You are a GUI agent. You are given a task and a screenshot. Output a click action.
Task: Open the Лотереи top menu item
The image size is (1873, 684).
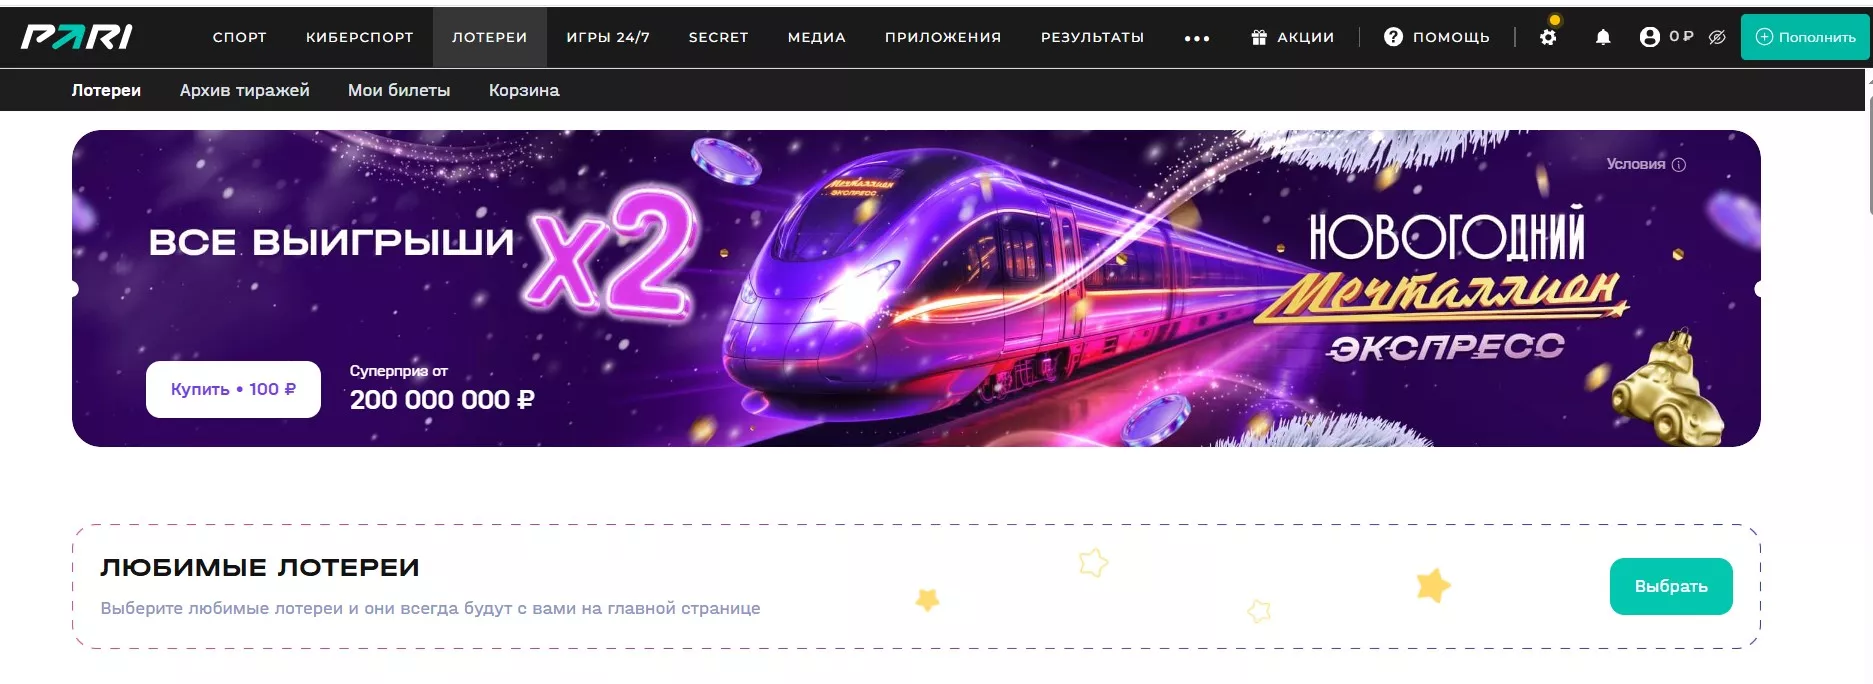point(490,37)
